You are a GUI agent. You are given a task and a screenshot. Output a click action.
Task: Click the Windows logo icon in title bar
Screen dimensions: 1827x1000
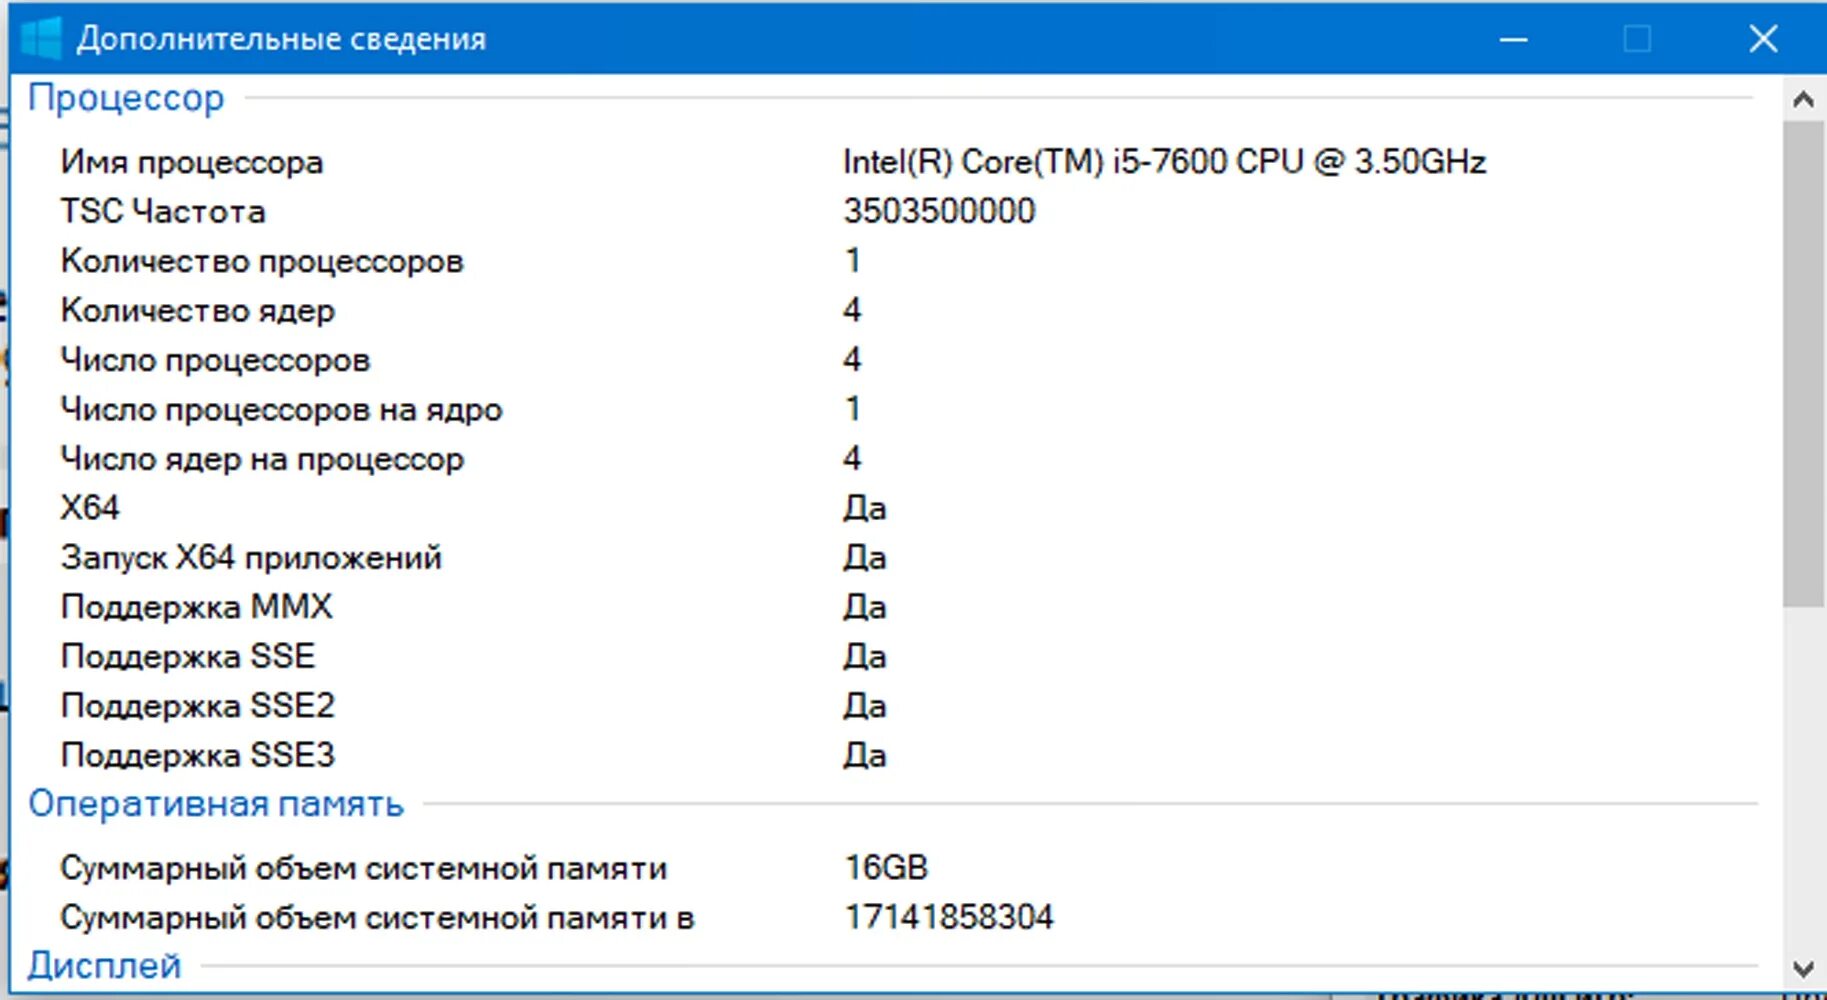(x=41, y=38)
